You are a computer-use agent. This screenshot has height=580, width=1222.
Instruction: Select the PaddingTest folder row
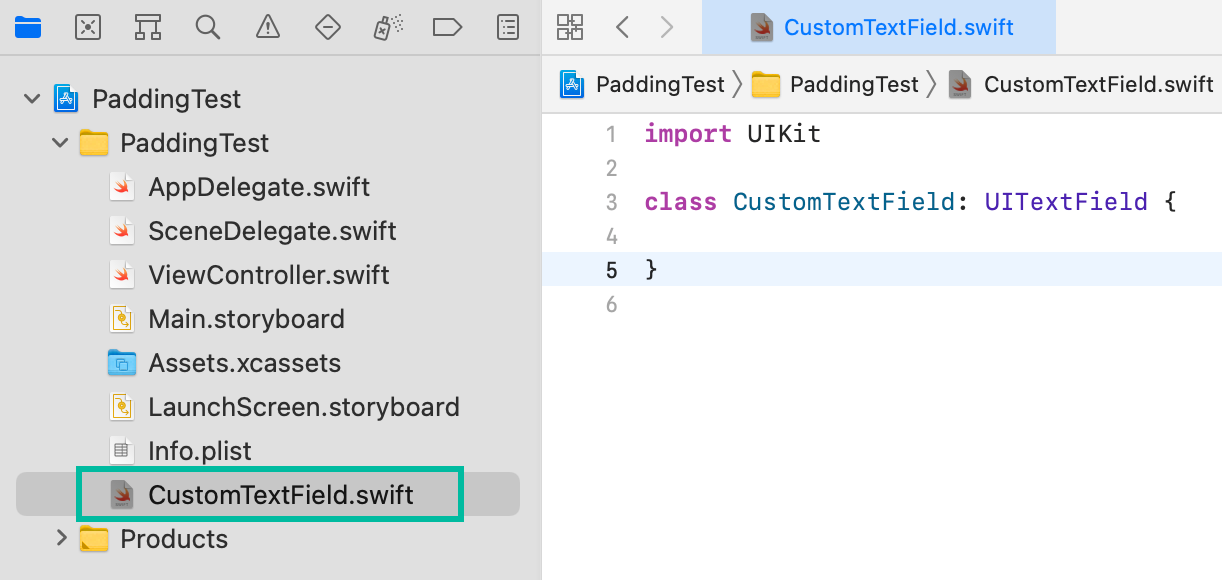coord(194,143)
